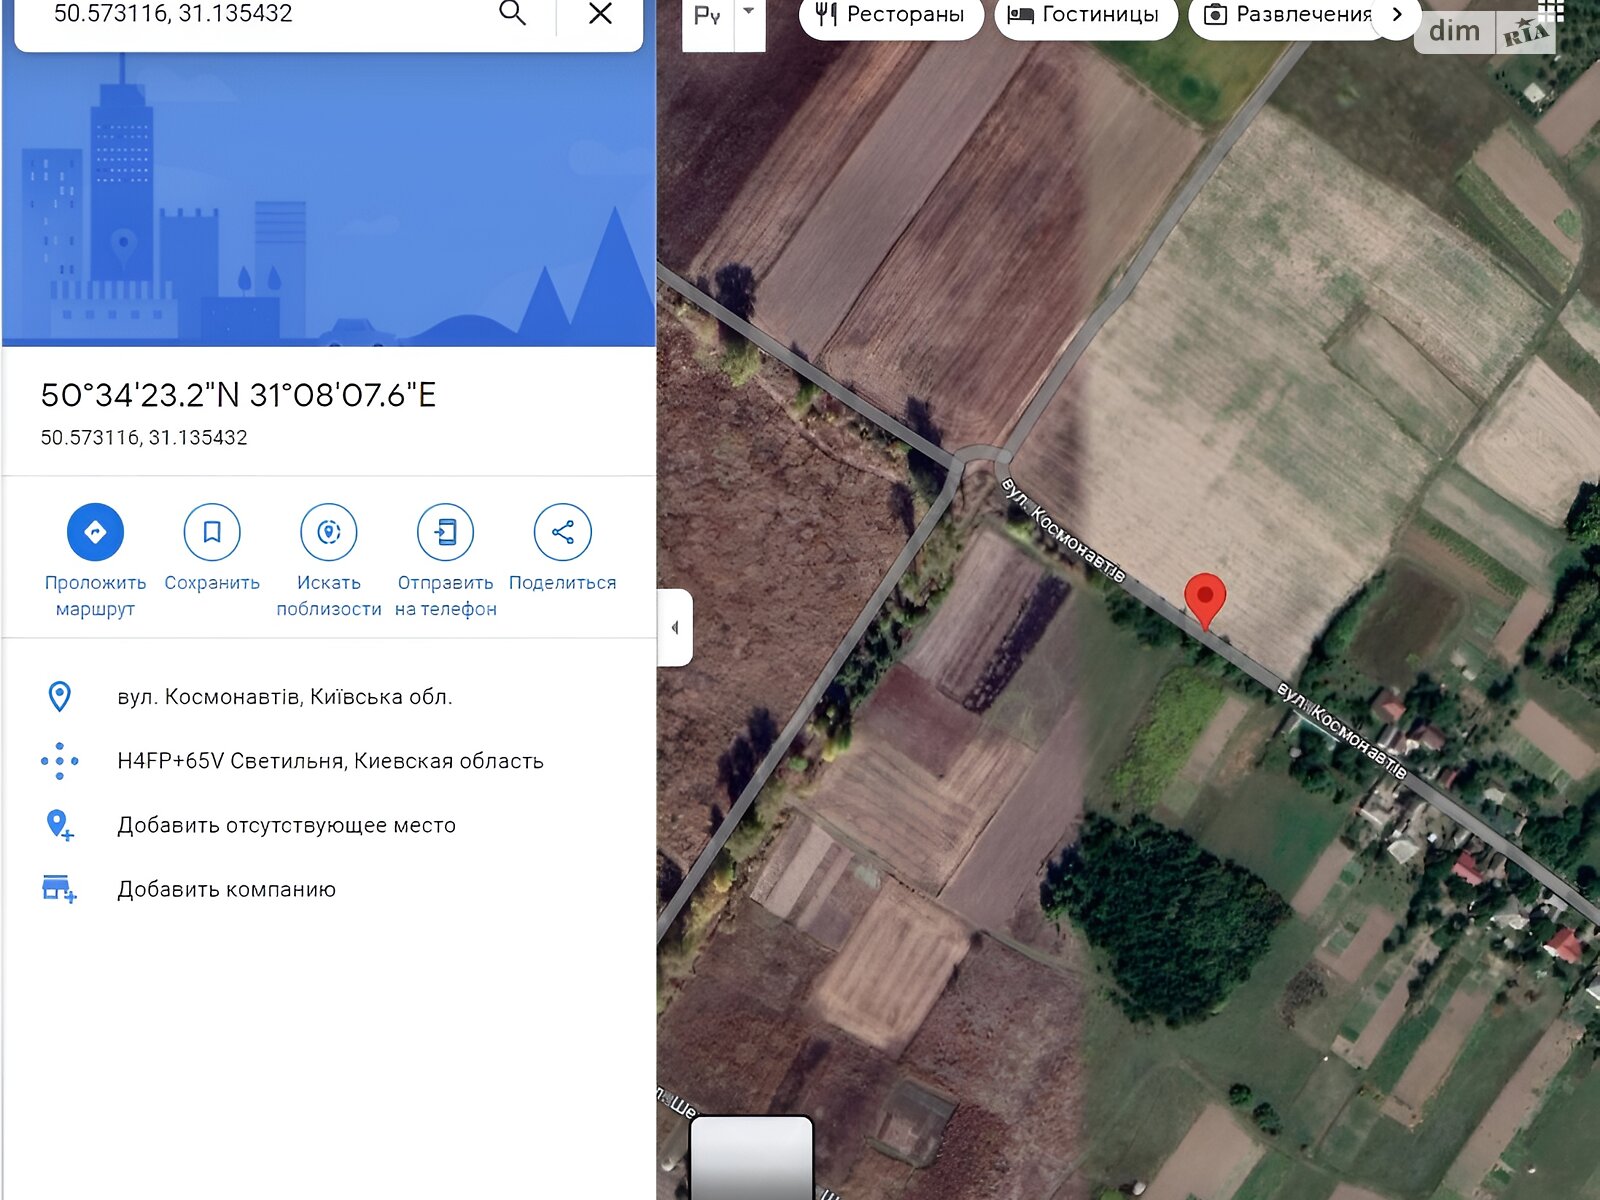Click the Directions (Проложить маршрут) icon

[95, 532]
